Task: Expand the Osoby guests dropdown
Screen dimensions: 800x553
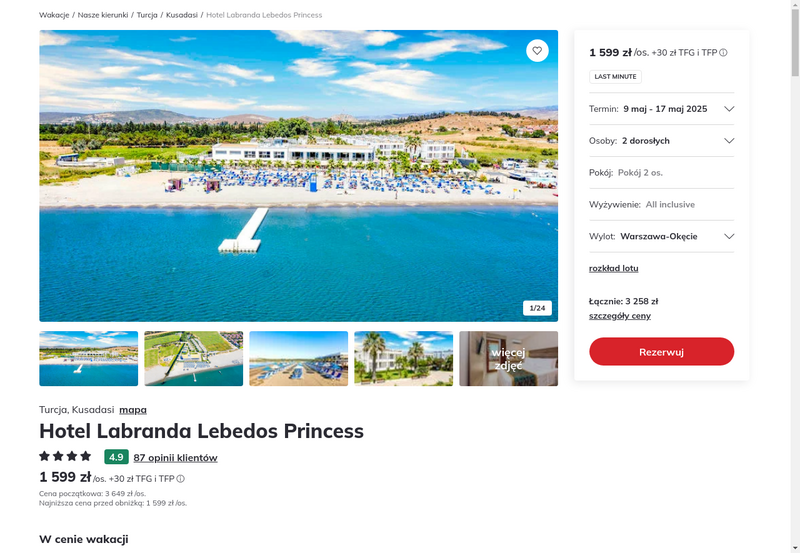Action: click(x=661, y=141)
